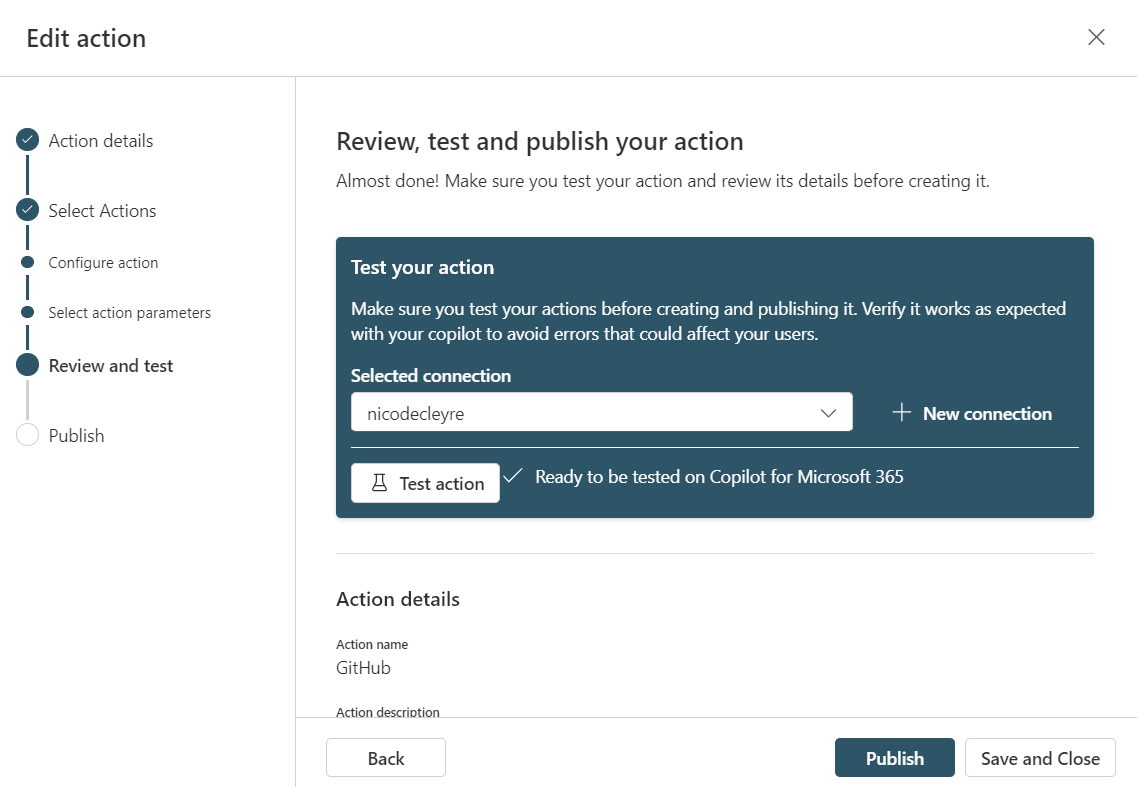Click the empty Publish step circle
This screenshot has width=1137, height=787.
click(27, 436)
